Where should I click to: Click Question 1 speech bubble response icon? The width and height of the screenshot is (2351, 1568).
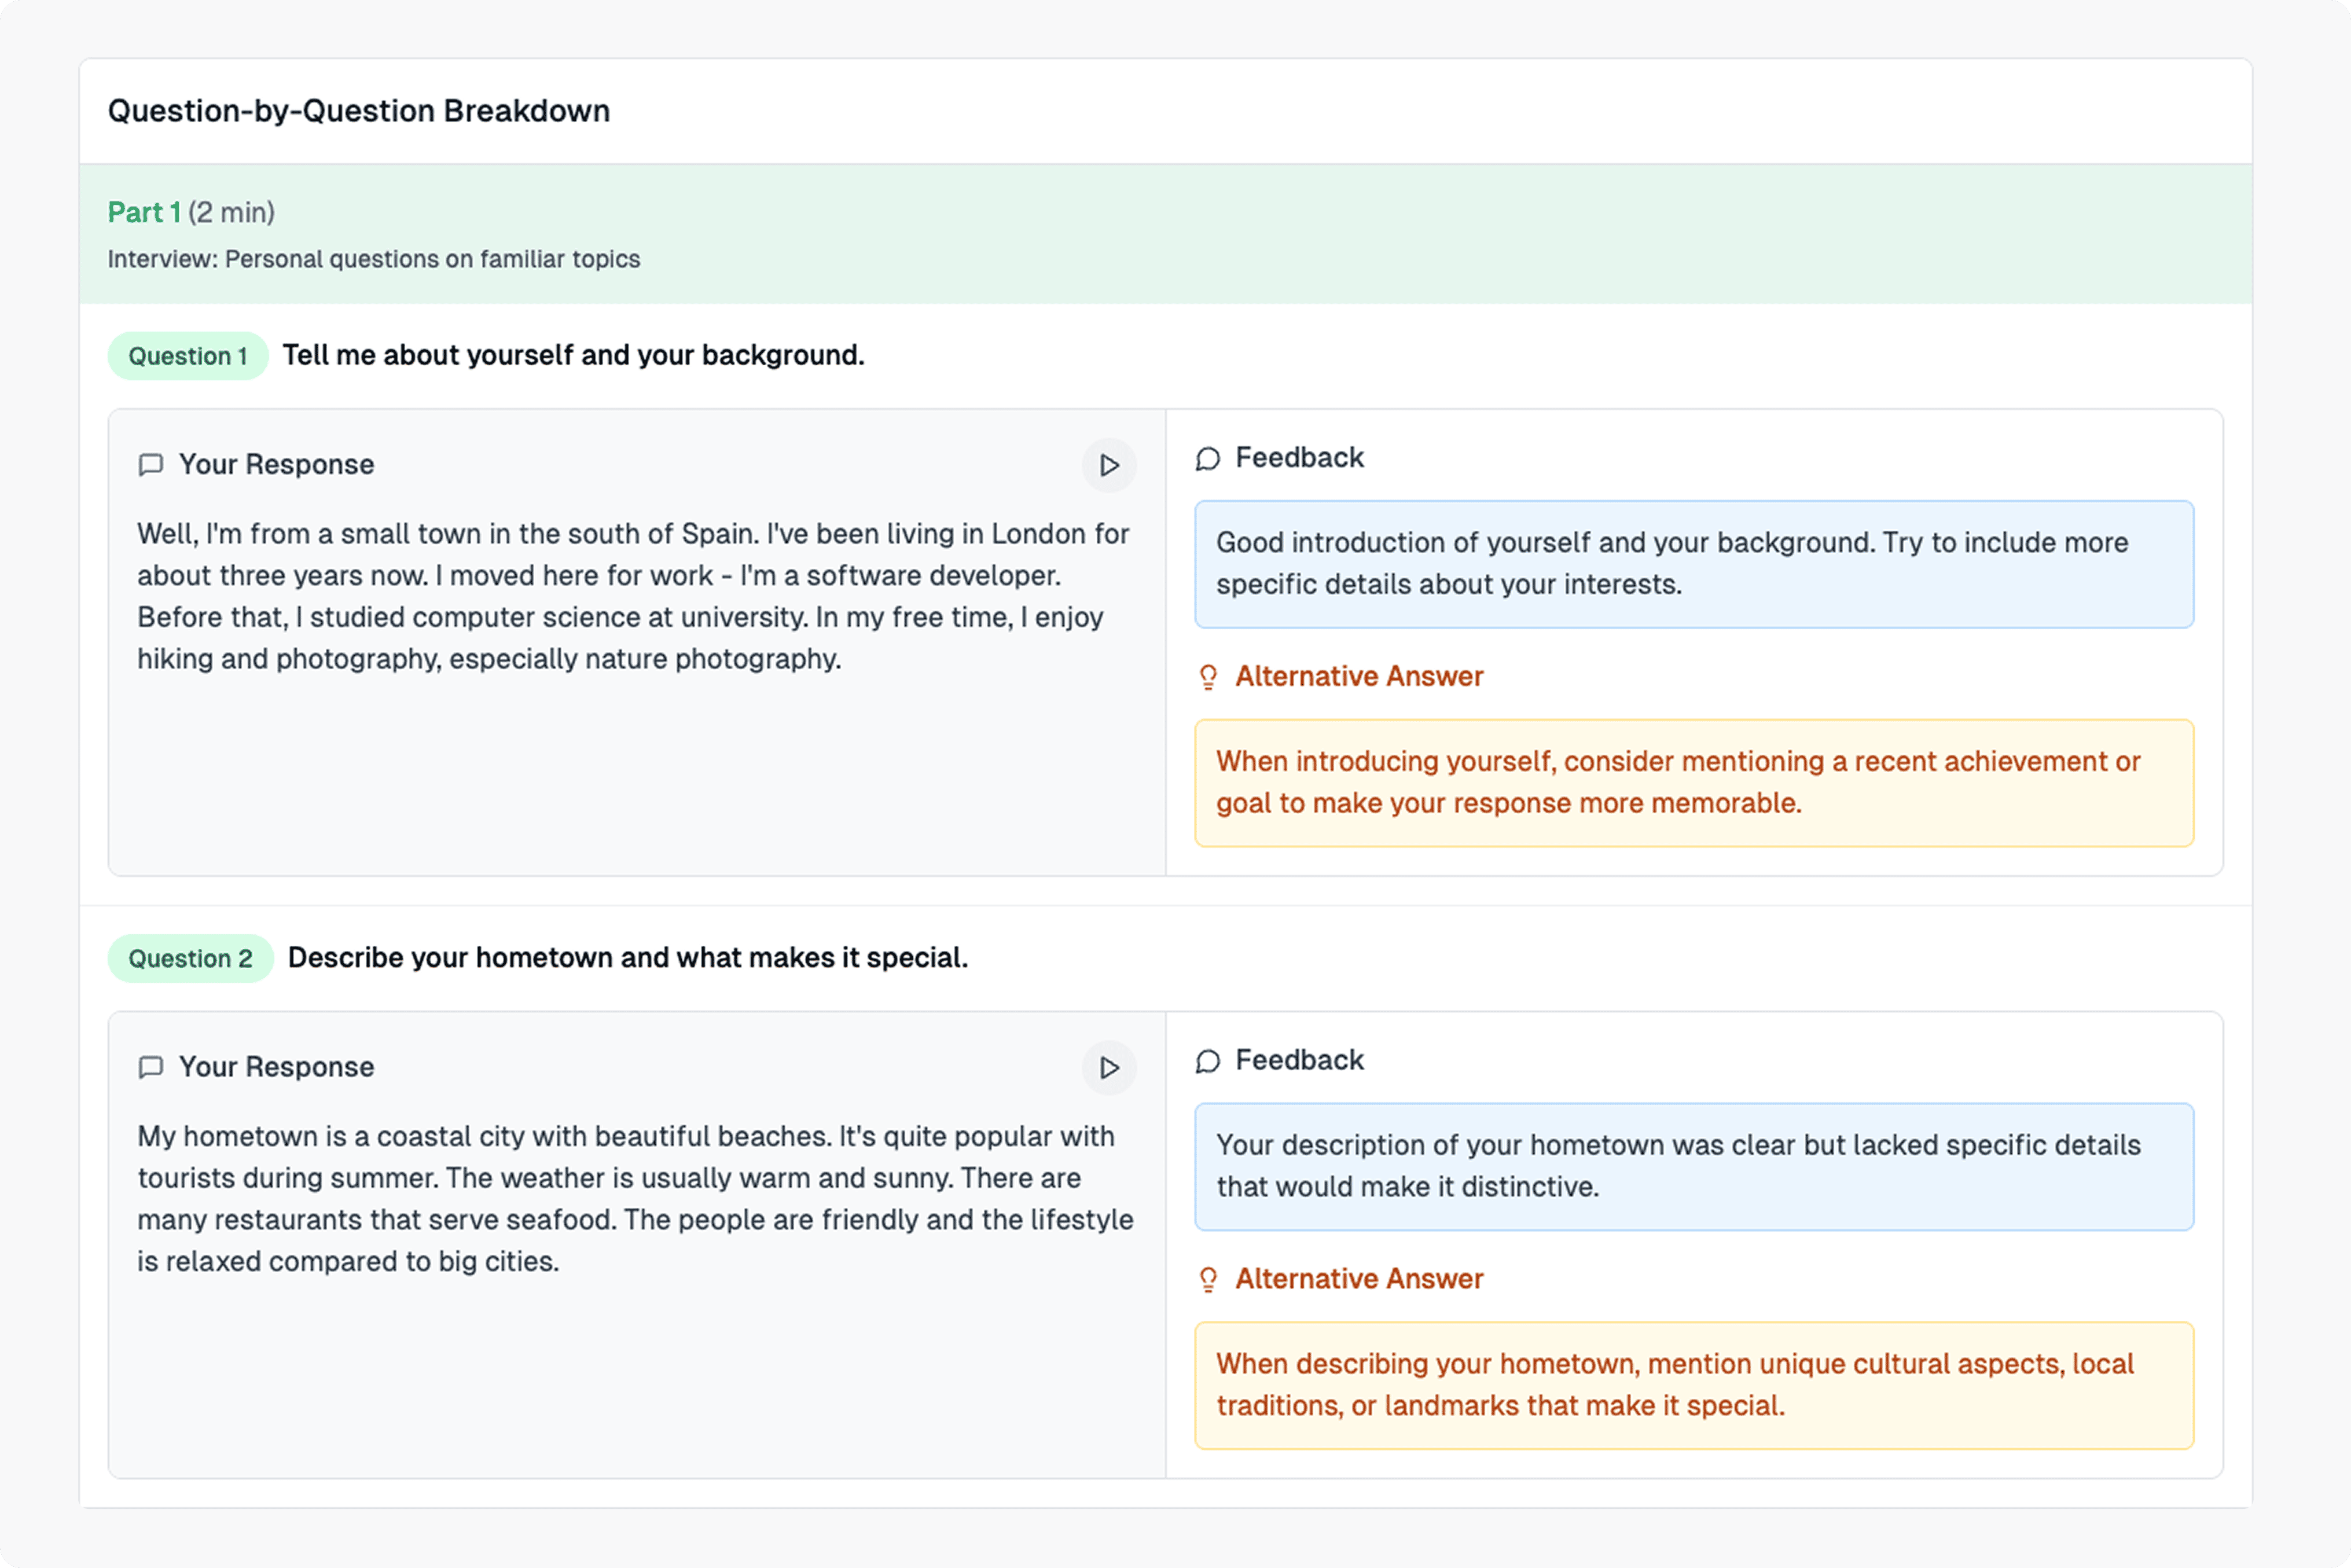point(150,465)
